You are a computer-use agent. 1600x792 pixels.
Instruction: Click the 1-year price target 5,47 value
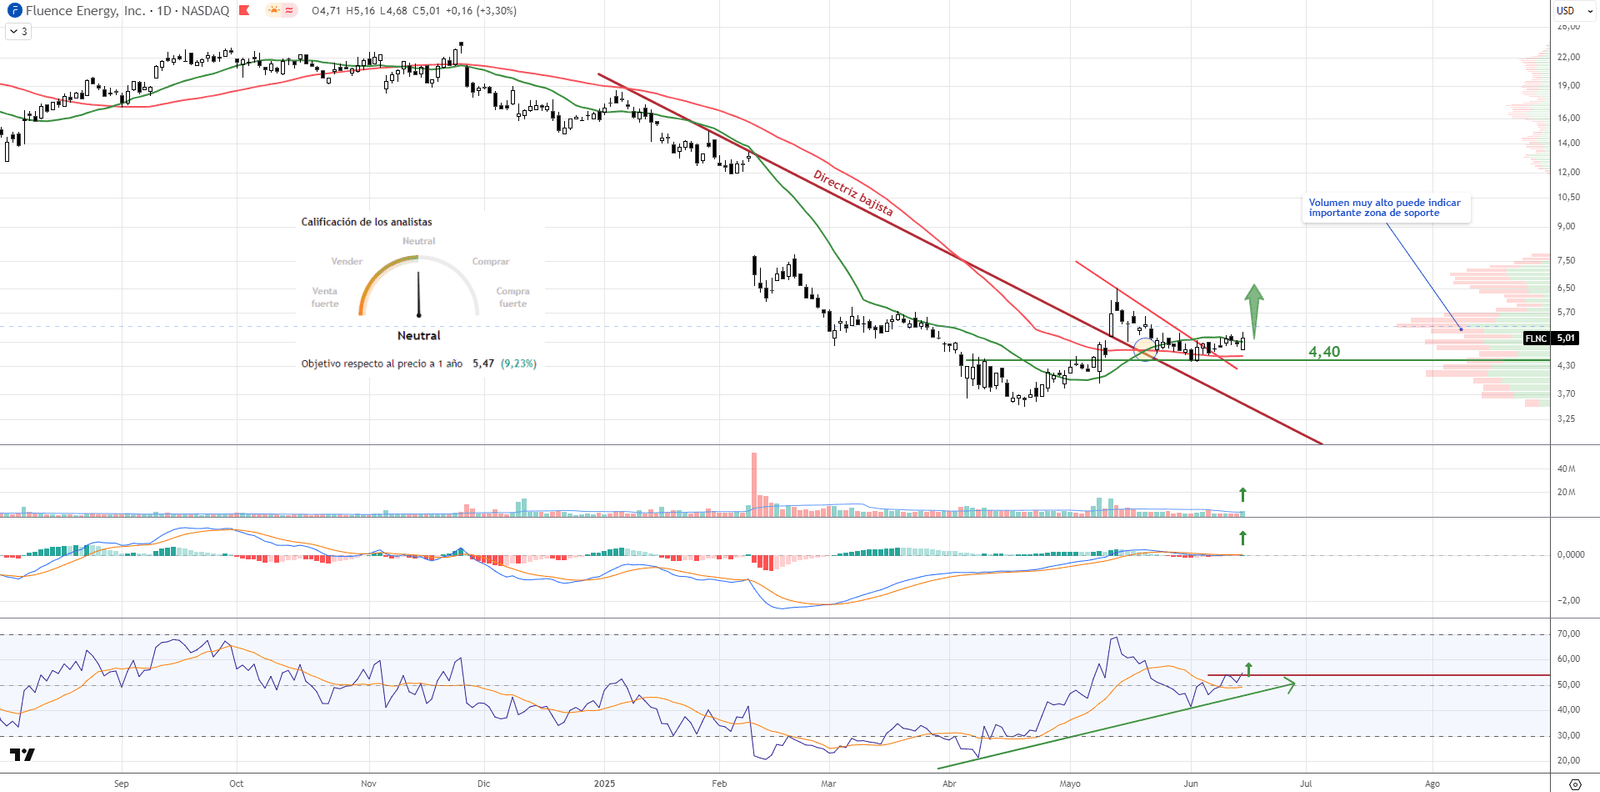click(483, 364)
